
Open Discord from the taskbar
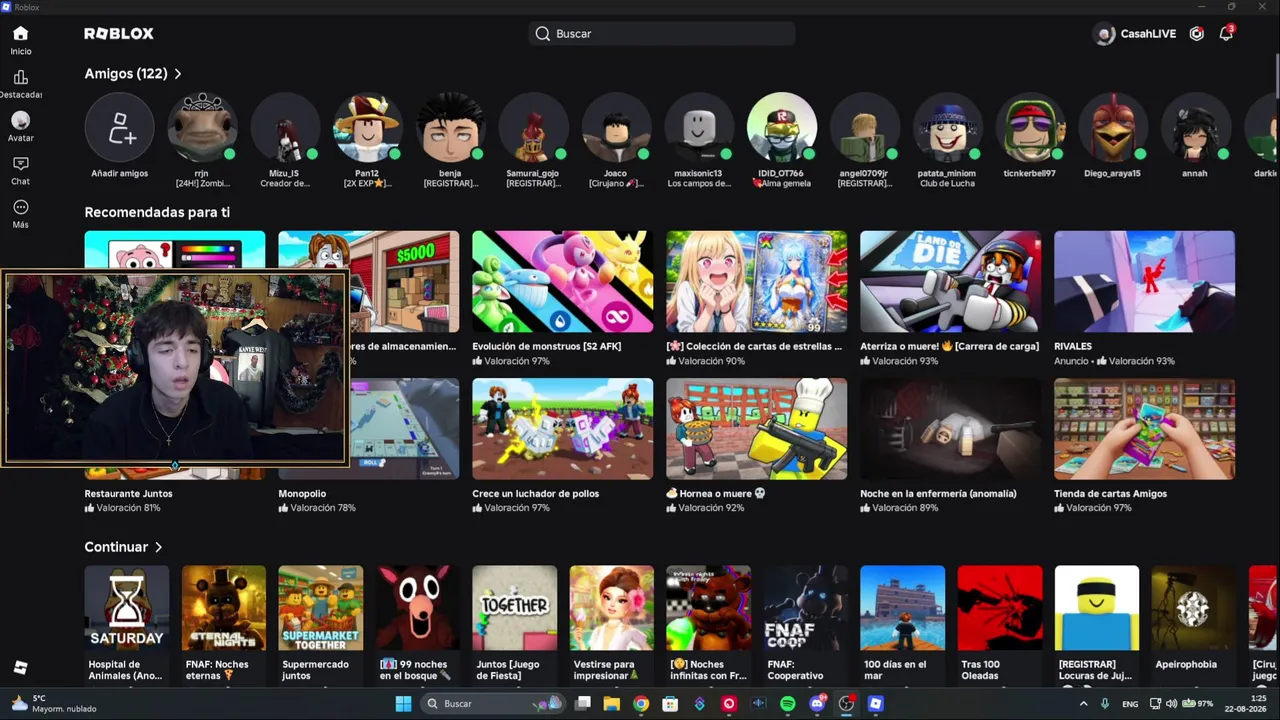817,704
